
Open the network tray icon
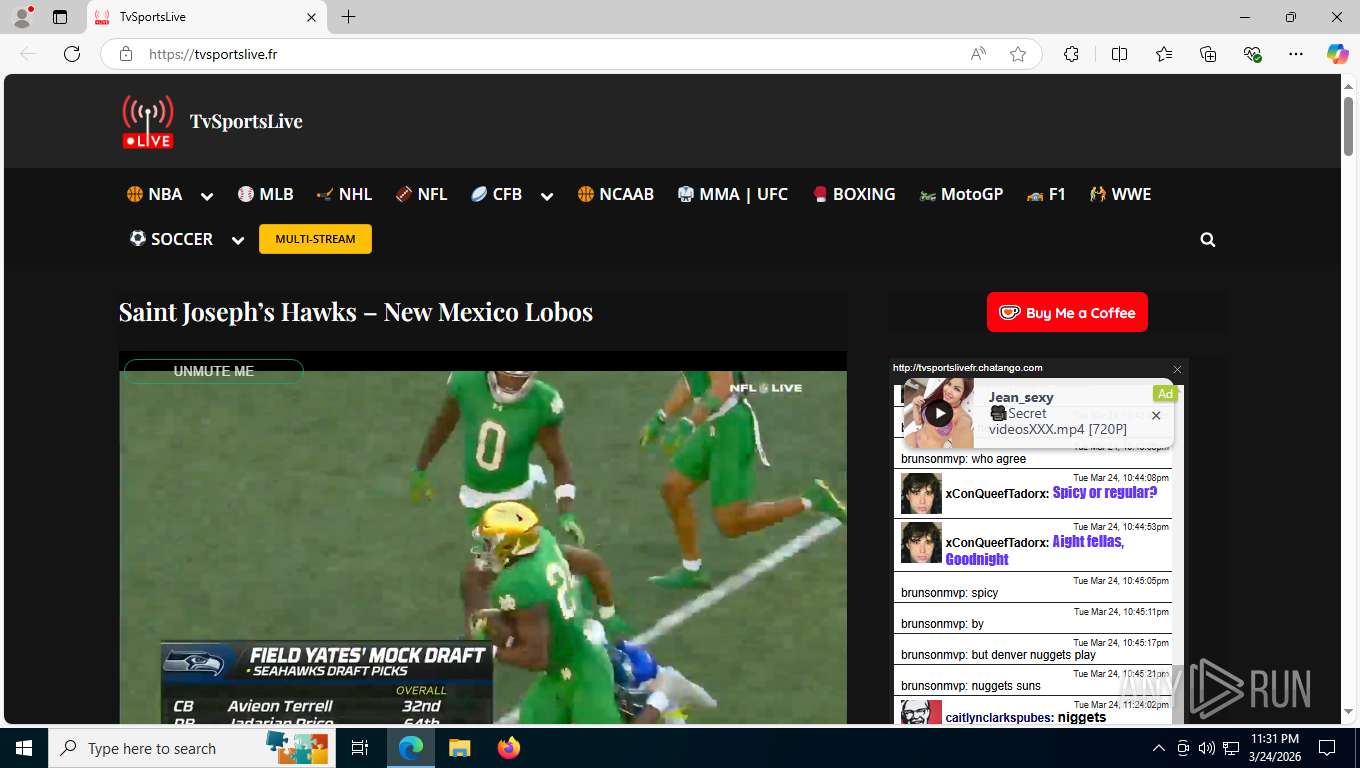[x=1230, y=748]
